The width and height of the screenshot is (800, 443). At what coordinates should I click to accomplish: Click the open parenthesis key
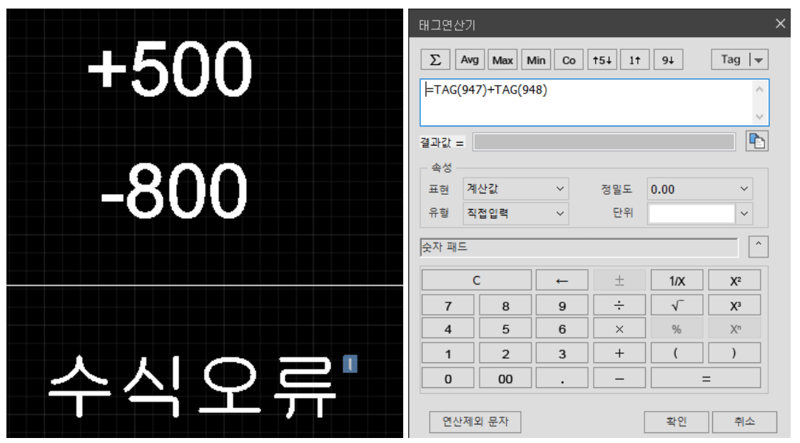point(677,353)
